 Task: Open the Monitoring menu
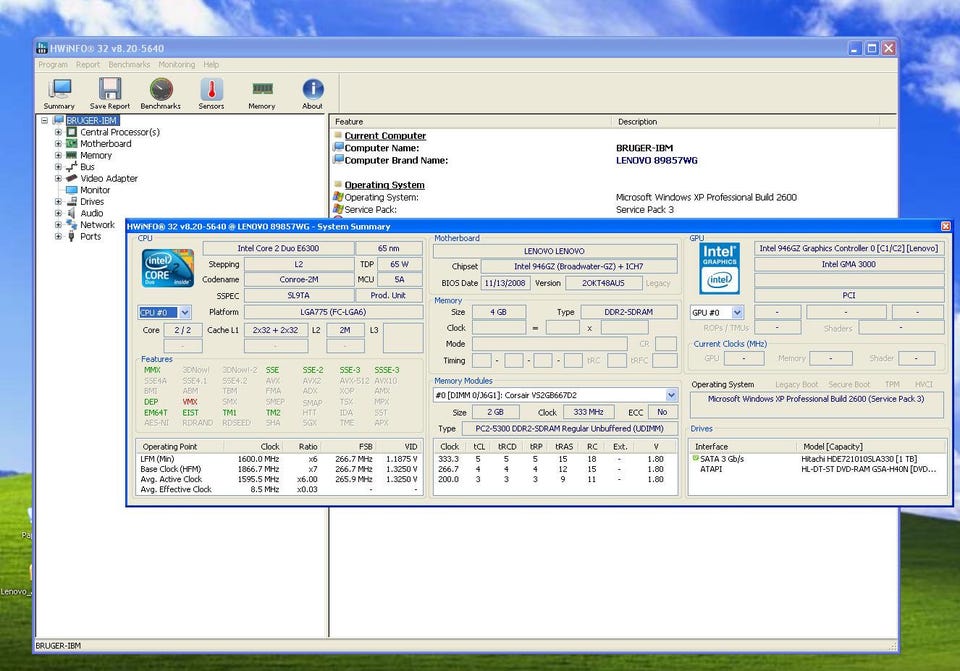(177, 64)
